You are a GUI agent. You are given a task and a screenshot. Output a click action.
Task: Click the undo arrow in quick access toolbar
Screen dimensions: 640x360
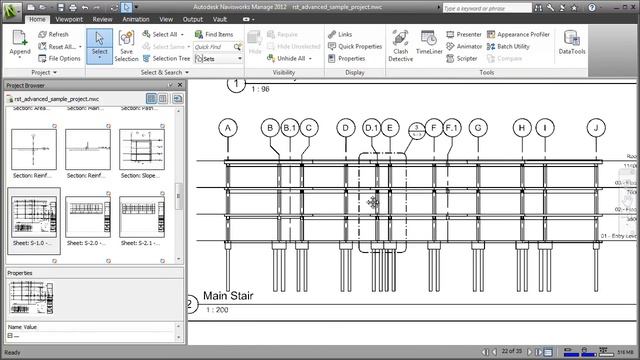click(85, 7)
